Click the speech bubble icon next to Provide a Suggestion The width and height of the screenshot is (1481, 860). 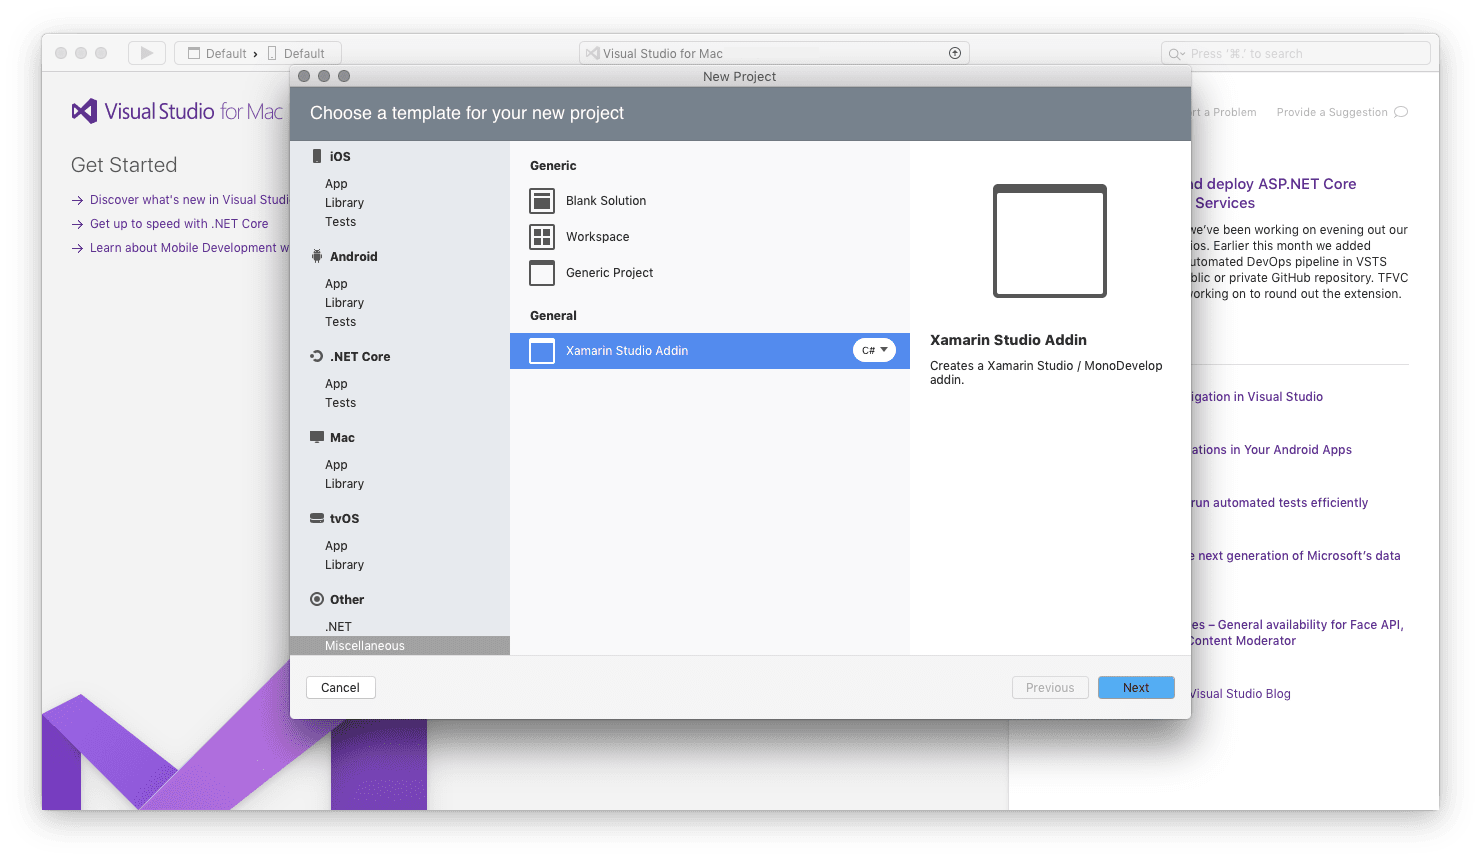point(1401,112)
